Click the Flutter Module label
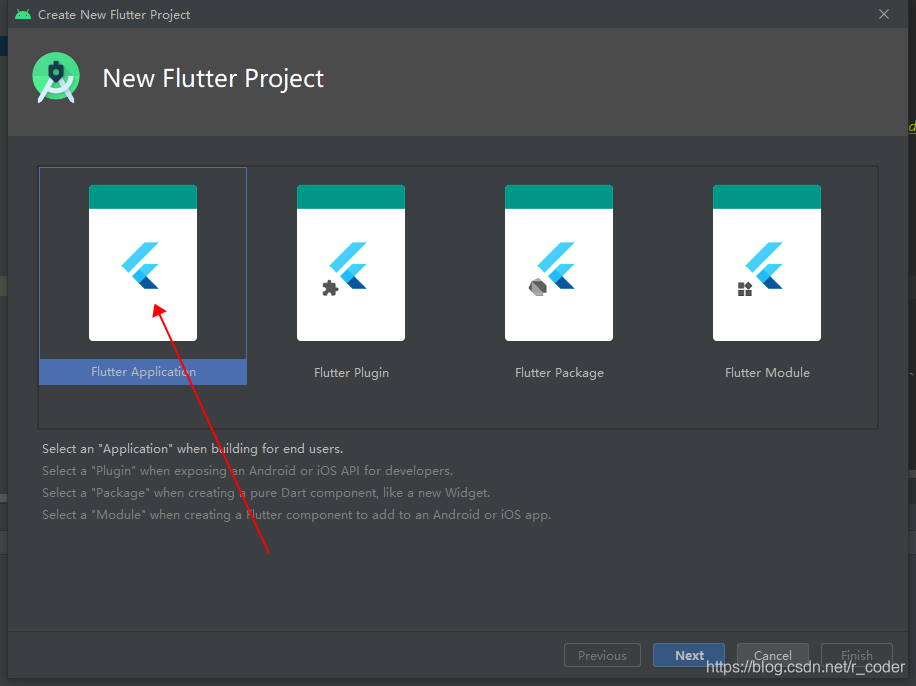Viewport: 916px width, 686px height. point(767,373)
